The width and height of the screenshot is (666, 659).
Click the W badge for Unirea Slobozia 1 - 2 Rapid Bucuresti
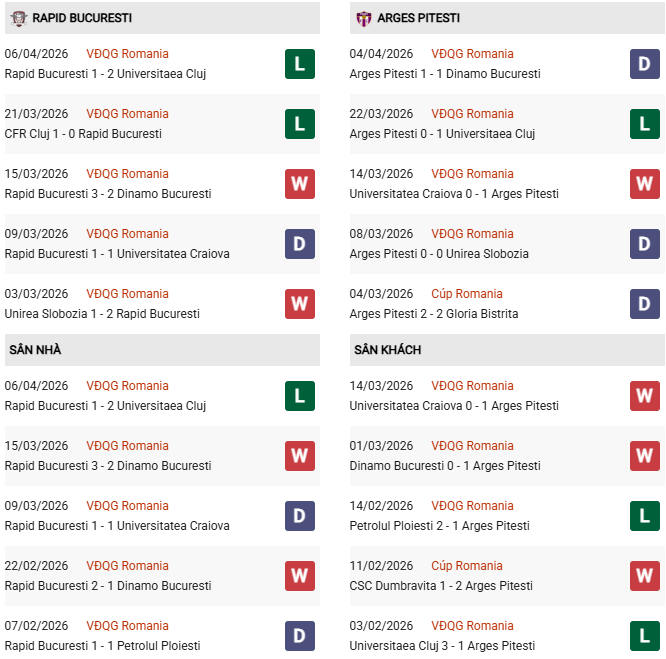pos(300,304)
